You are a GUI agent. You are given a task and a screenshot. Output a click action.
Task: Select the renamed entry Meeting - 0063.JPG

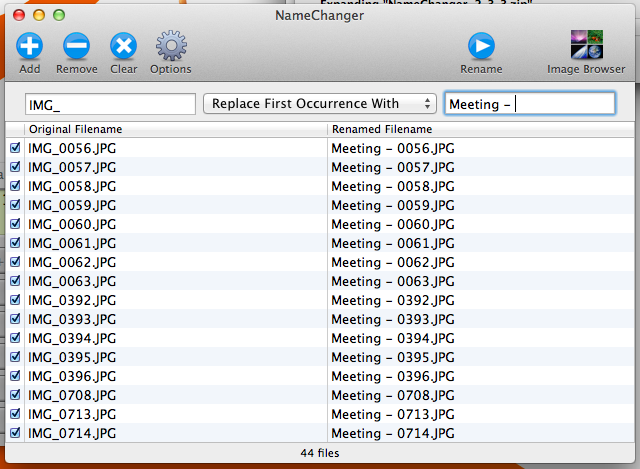coord(393,281)
